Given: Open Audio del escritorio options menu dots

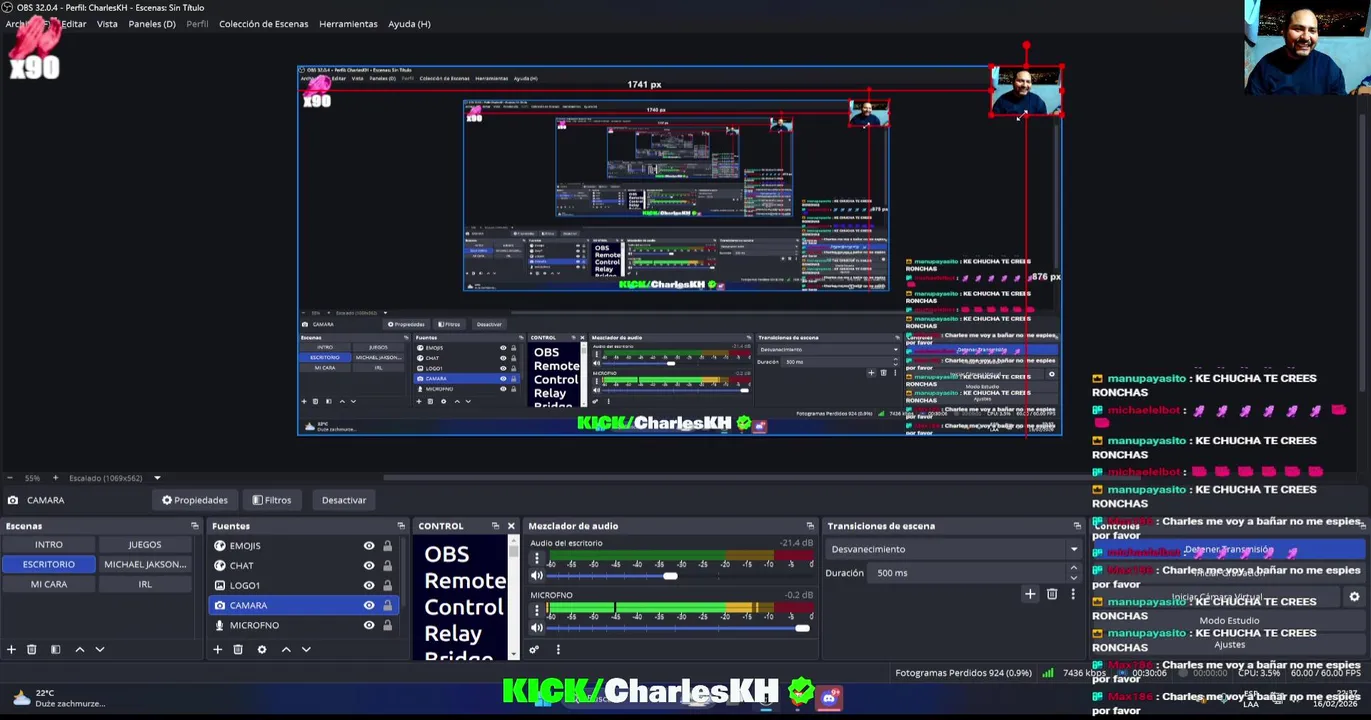Looking at the screenshot, I should [537, 559].
